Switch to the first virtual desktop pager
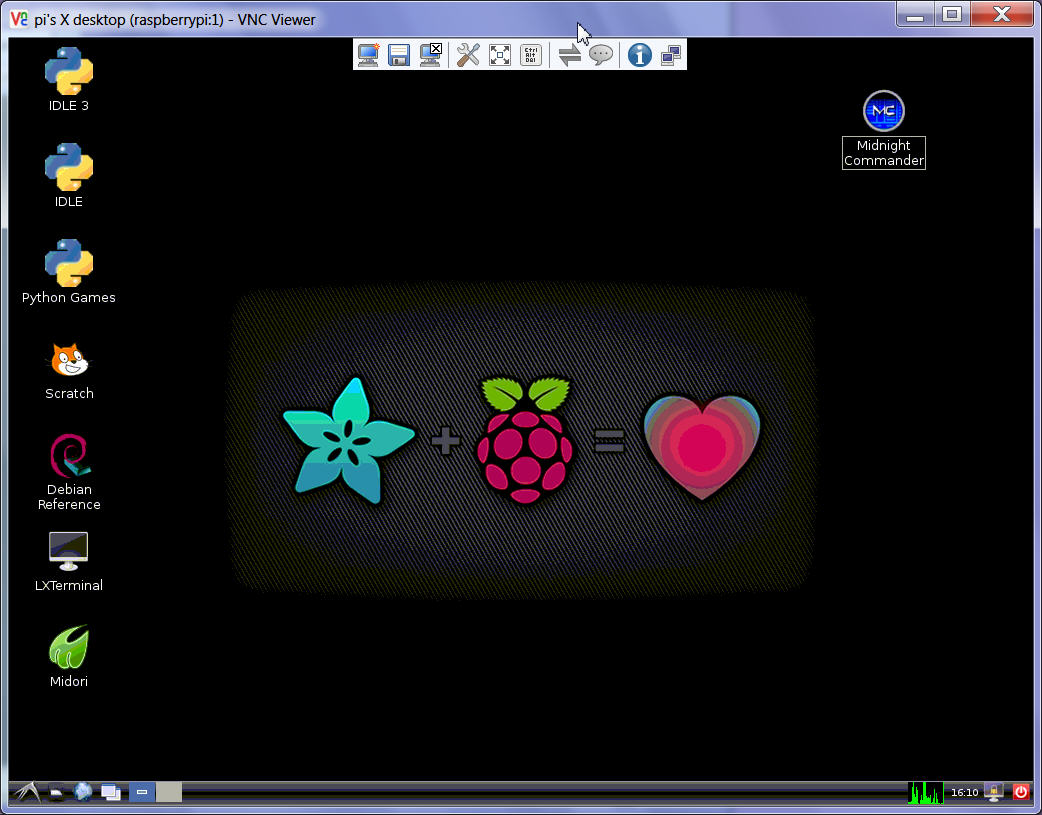The image size is (1042, 815). [x=142, y=792]
